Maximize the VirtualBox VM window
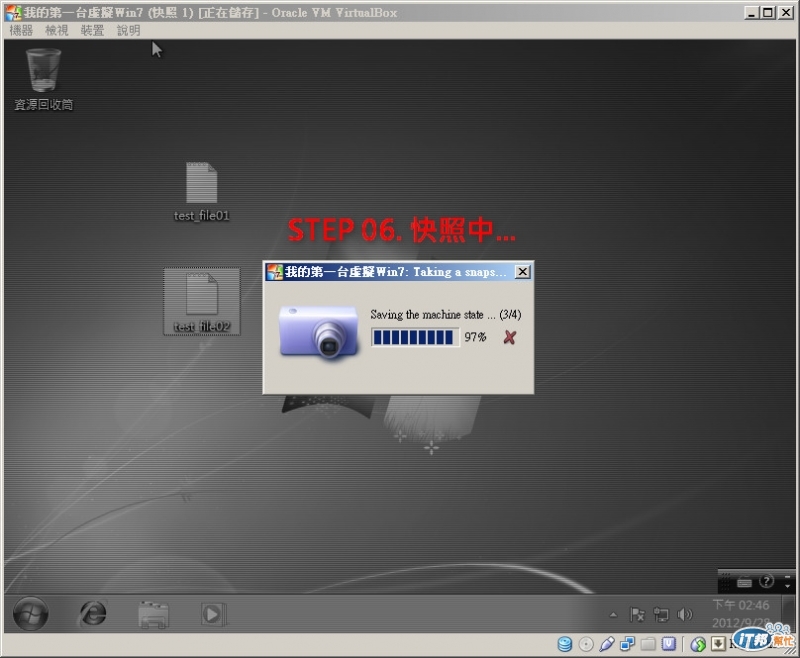Image resolution: width=800 pixels, height=658 pixels. [x=768, y=13]
